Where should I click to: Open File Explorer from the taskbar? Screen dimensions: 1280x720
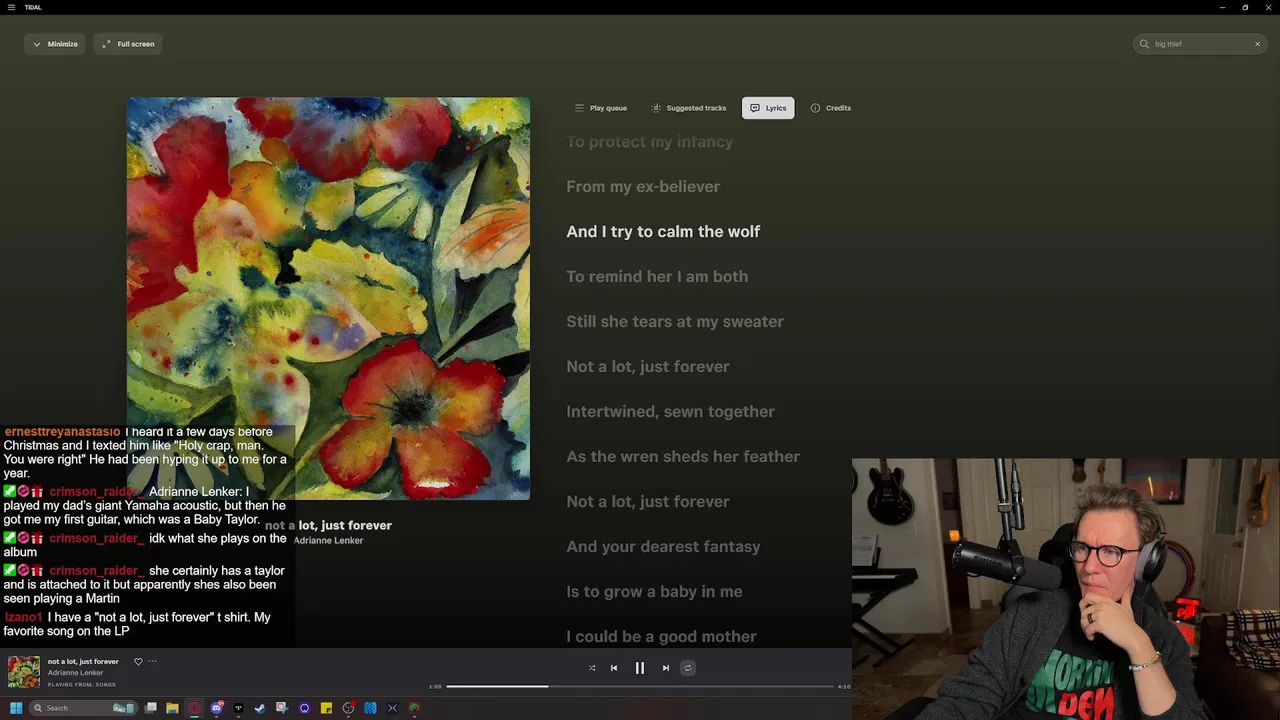tap(172, 708)
